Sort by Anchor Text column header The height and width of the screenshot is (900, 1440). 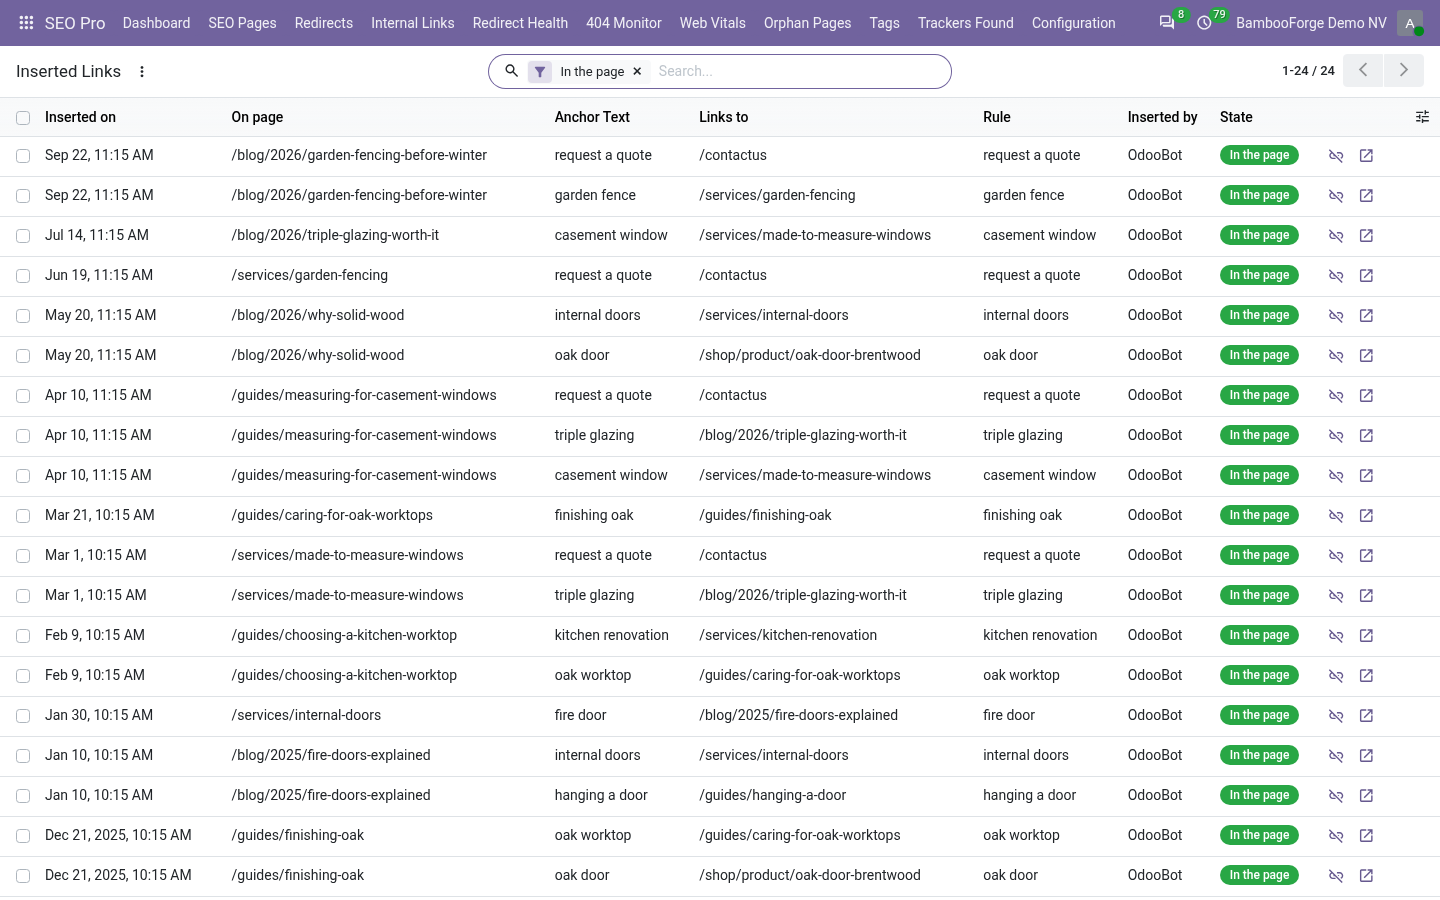coord(592,117)
